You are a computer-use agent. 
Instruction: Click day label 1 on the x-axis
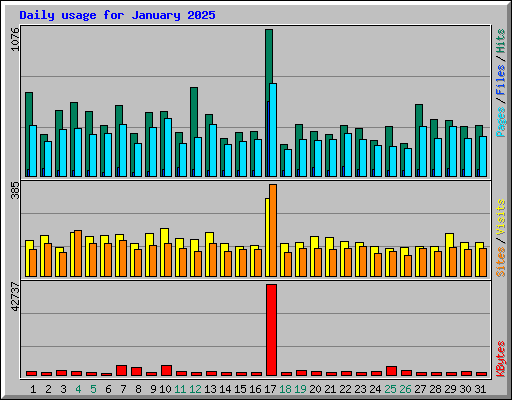[33, 389]
